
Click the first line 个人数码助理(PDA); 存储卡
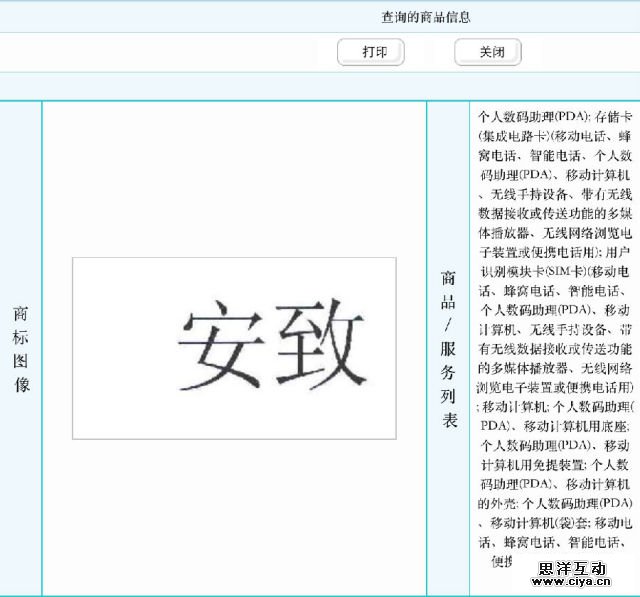click(554, 116)
